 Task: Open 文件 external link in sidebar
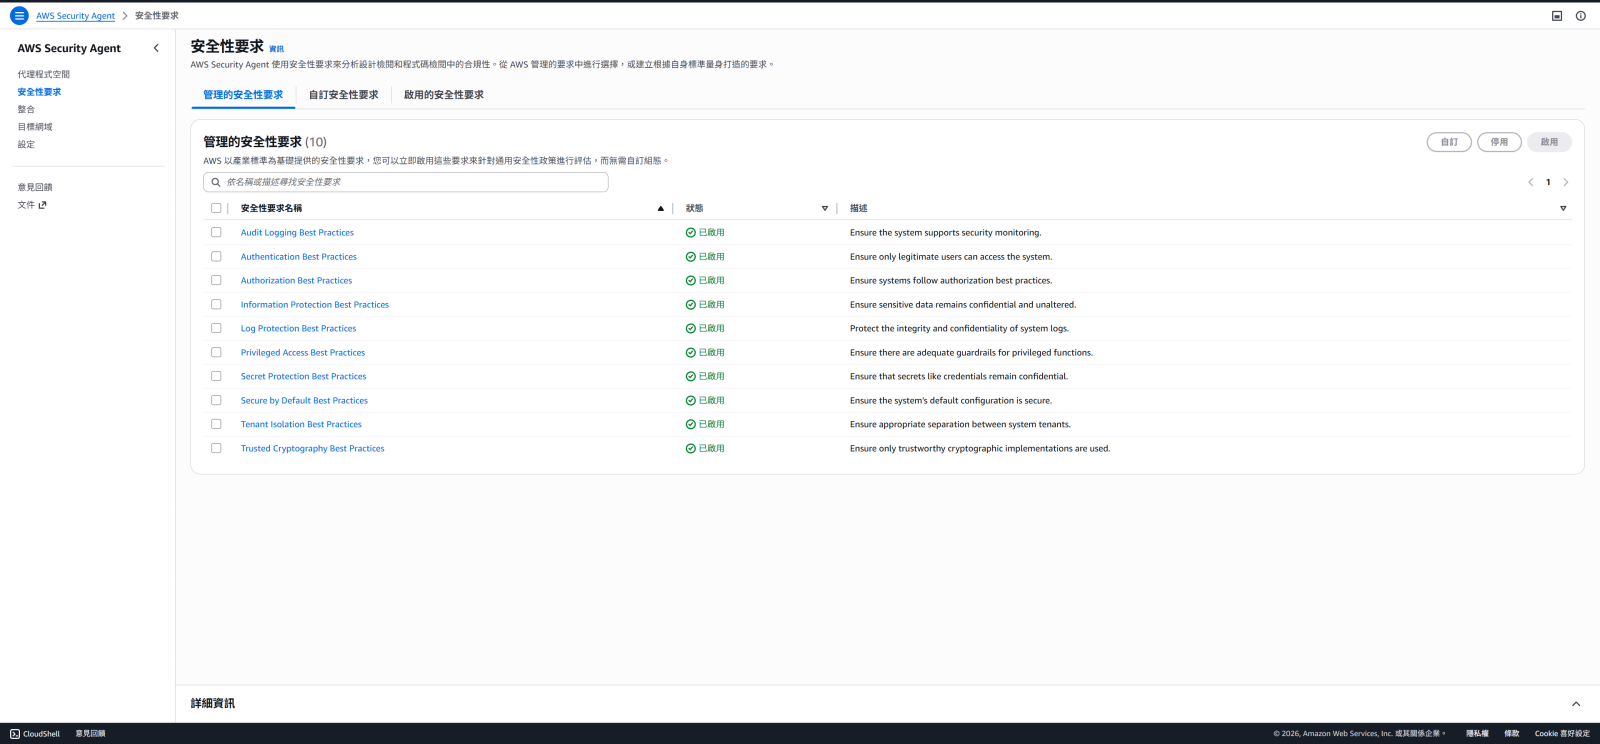point(32,205)
